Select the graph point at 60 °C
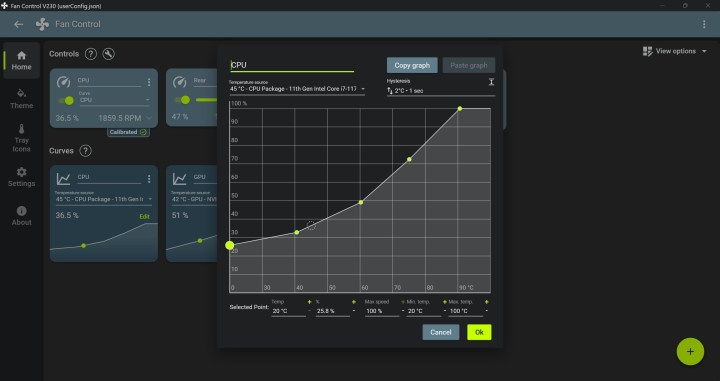 [361, 202]
